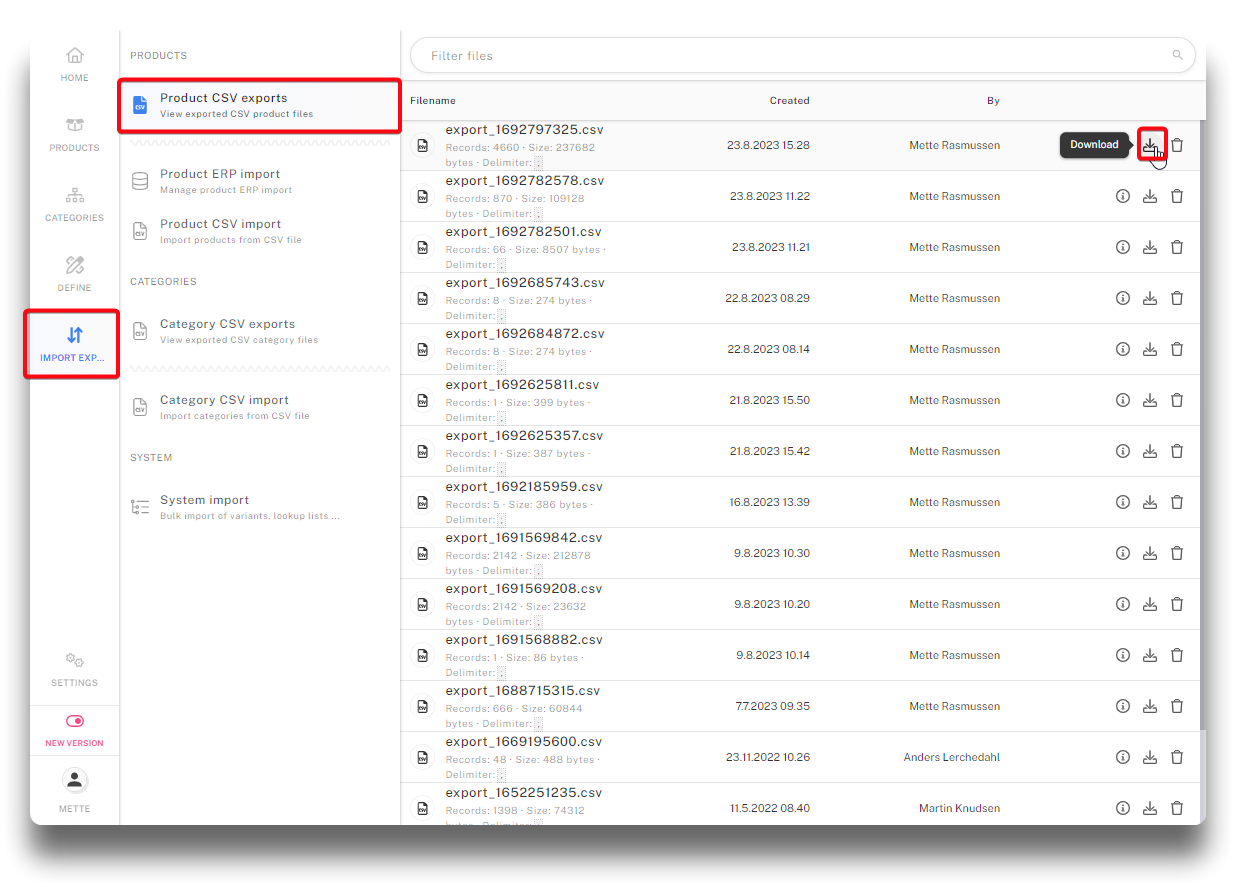Show info for export_1692782501.csv
The image size is (1236, 887).
(x=1123, y=247)
